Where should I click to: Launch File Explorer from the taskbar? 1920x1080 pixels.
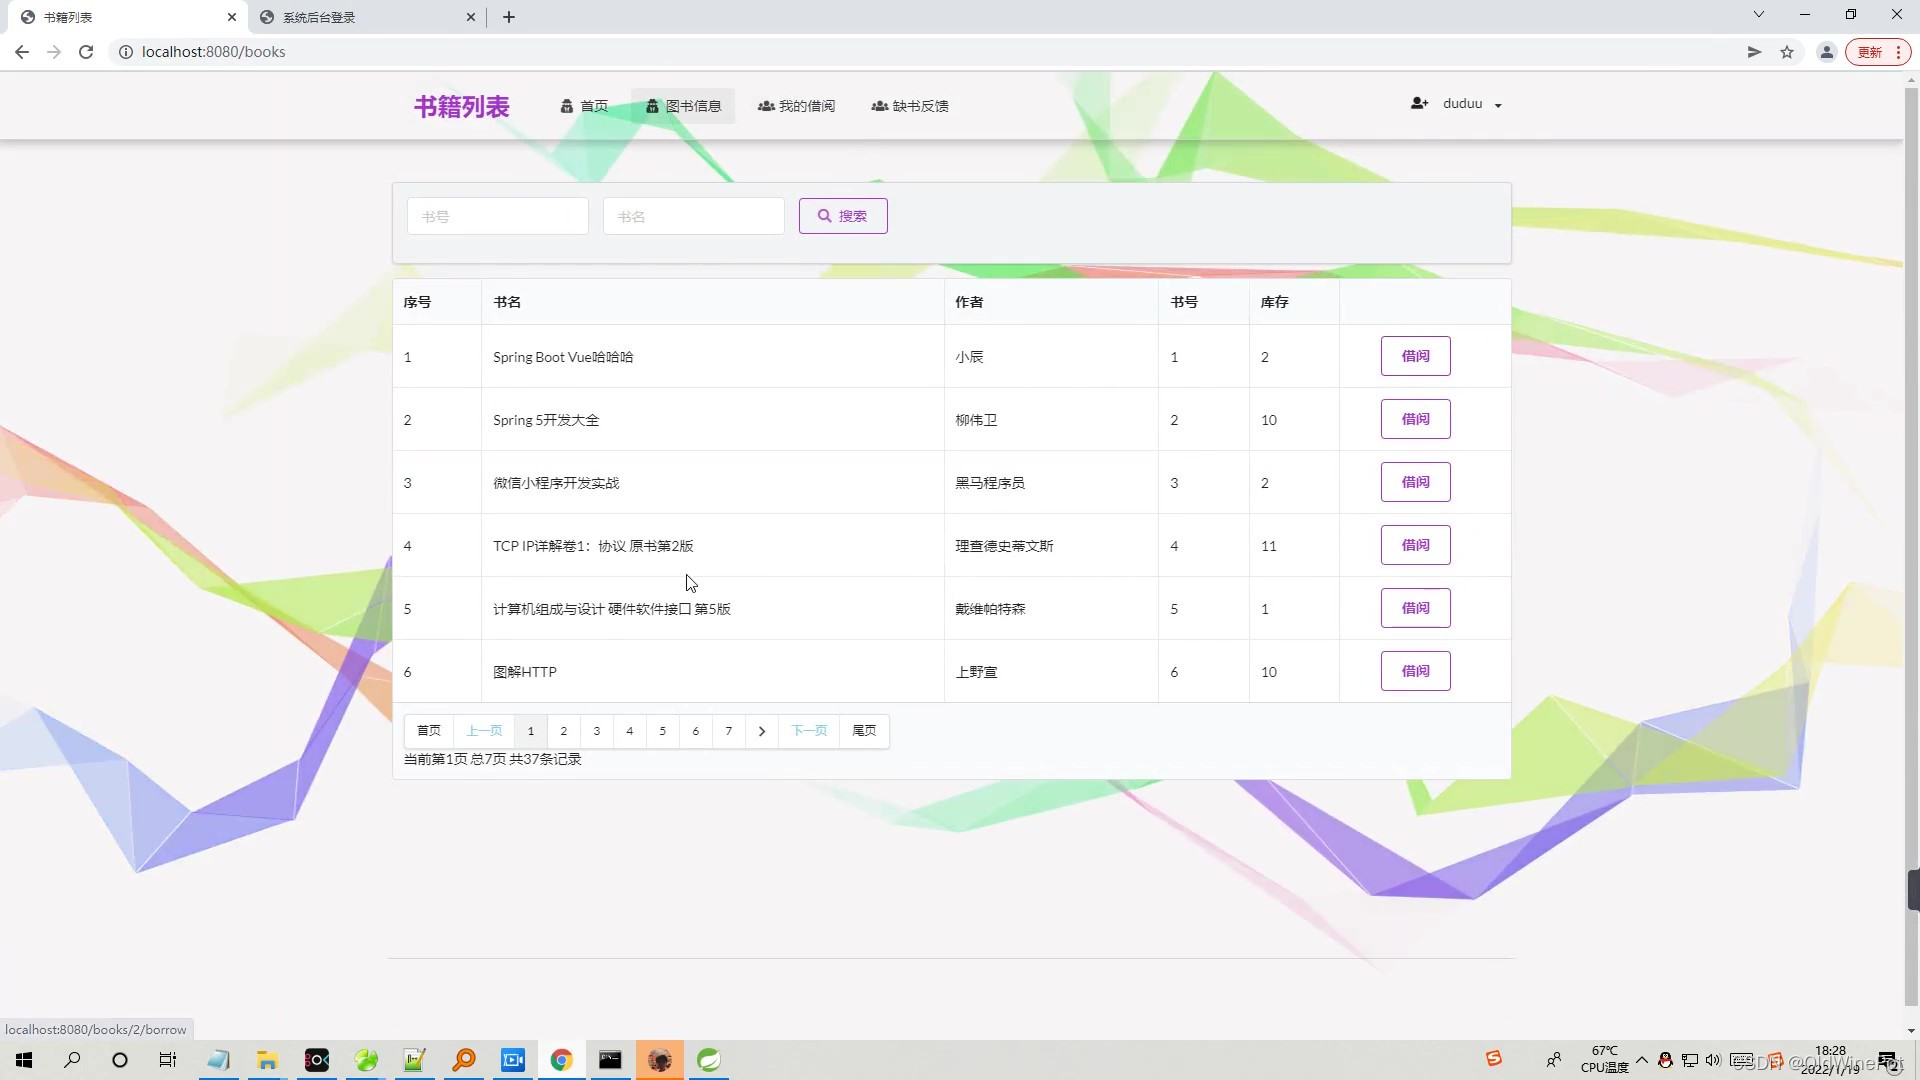(266, 1059)
